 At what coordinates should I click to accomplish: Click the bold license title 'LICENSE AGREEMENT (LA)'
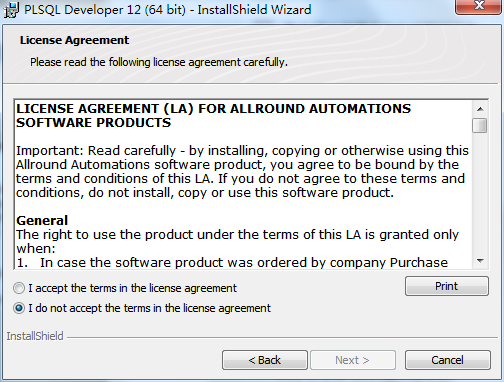coord(105,109)
